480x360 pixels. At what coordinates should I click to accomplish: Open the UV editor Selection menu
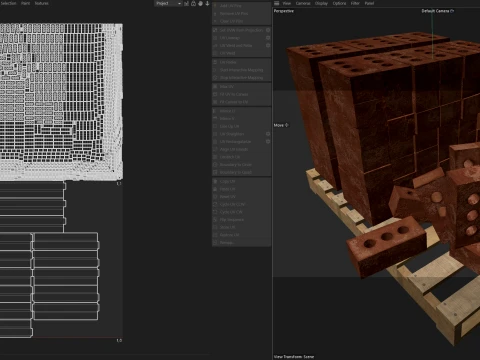pos(8,3)
